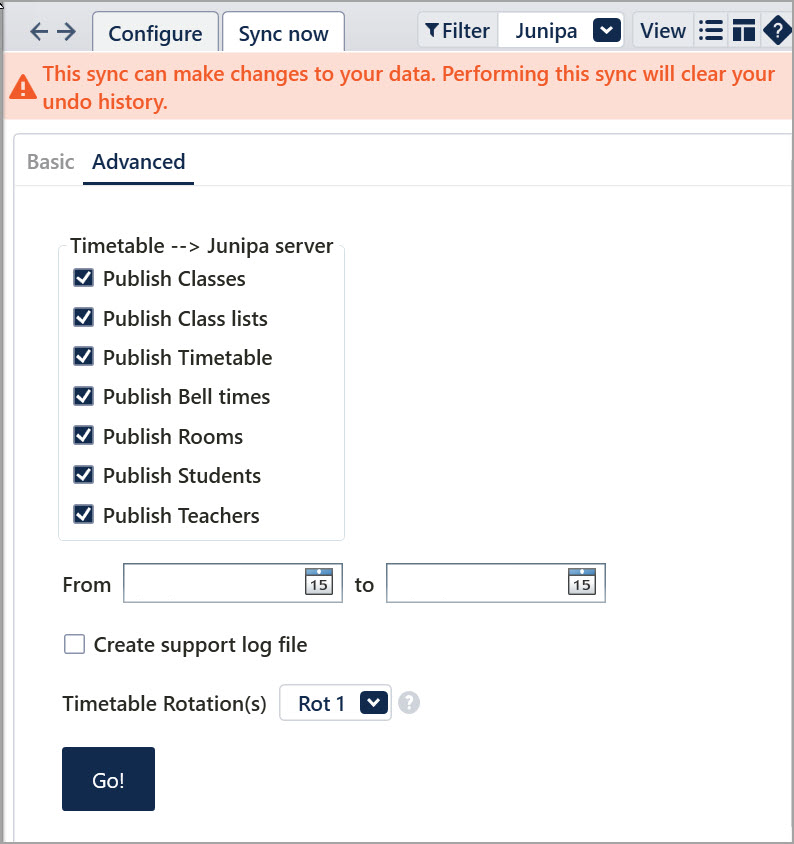Click the table layout view icon
Image resolution: width=794 pixels, height=844 pixels.
pos(743,31)
